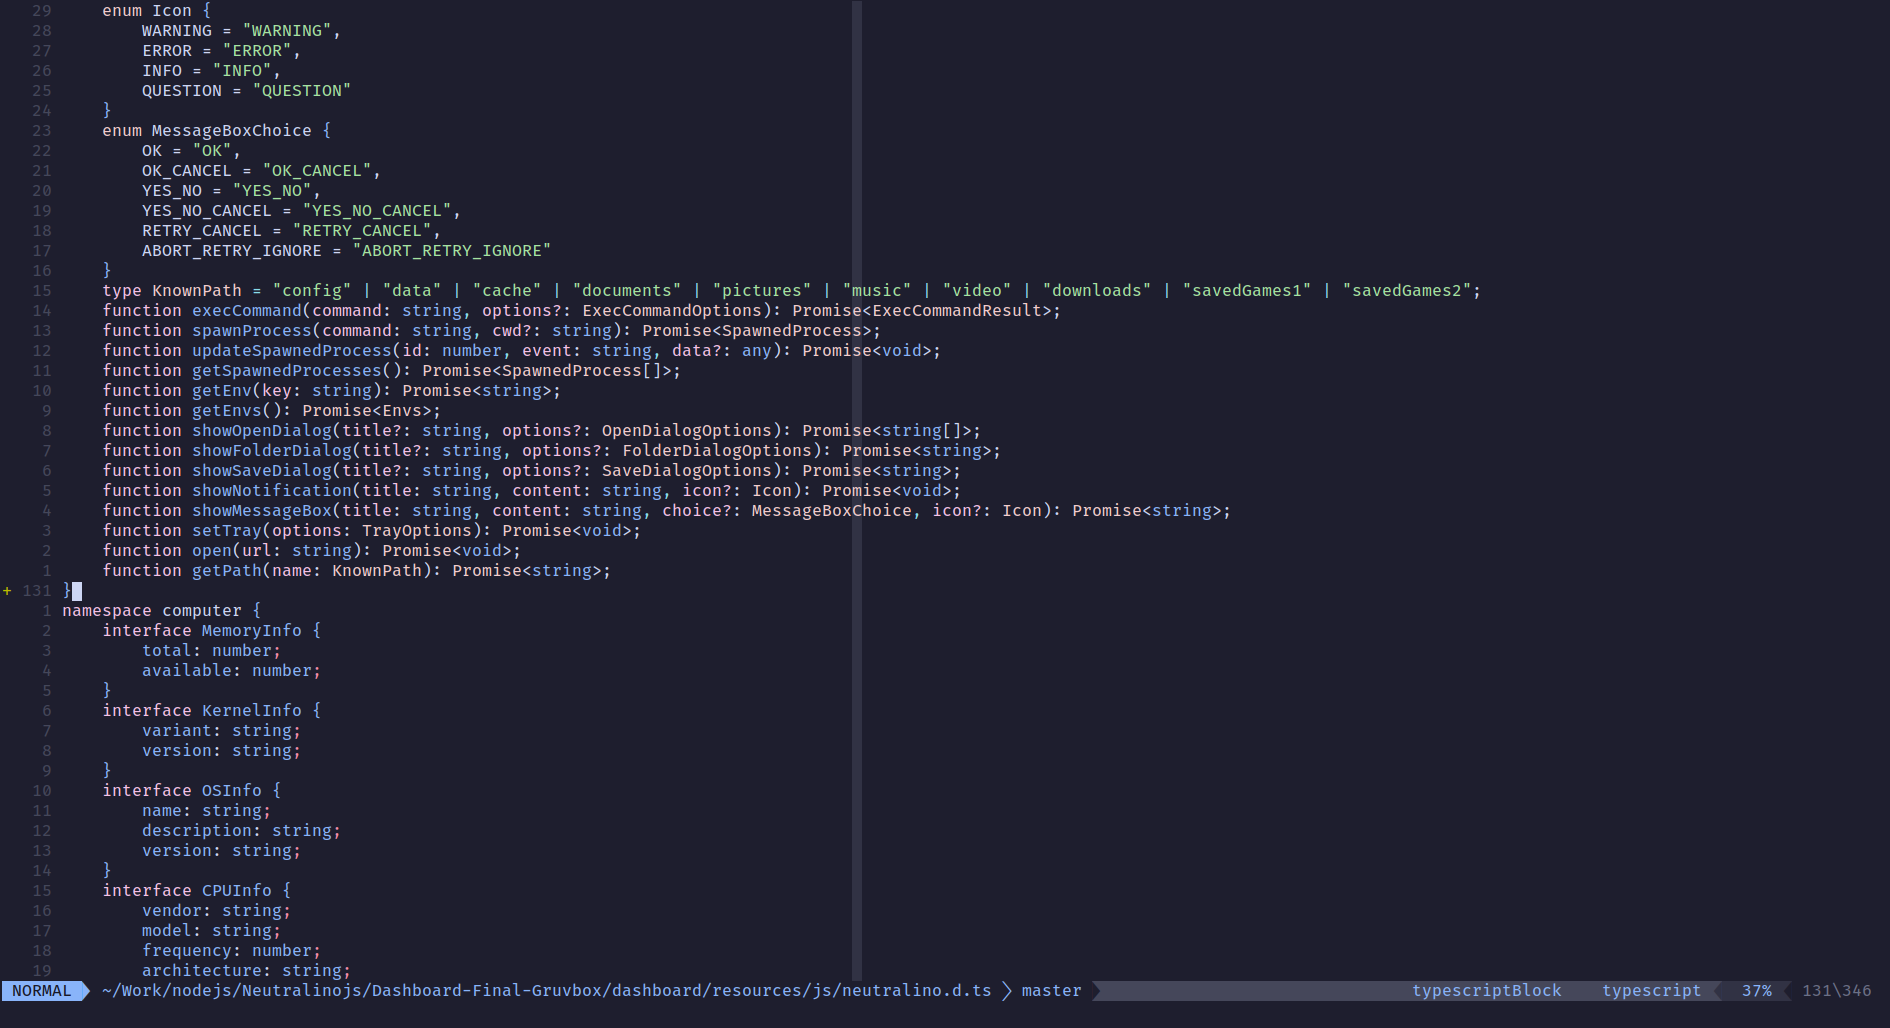
Task: Click the closing brace on line 131
Action: click(x=67, y=591)
